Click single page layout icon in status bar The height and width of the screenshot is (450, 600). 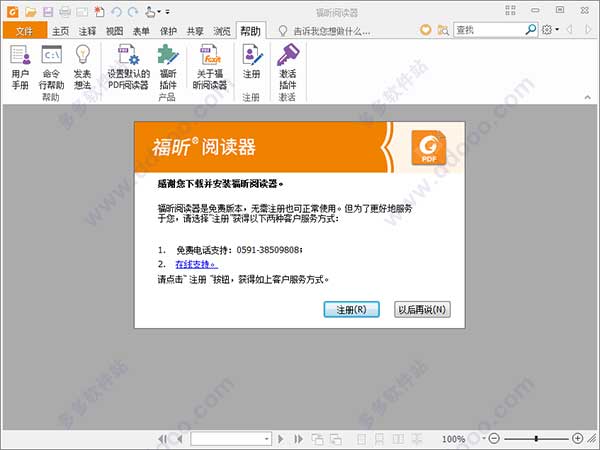click(x=361, y=439)
